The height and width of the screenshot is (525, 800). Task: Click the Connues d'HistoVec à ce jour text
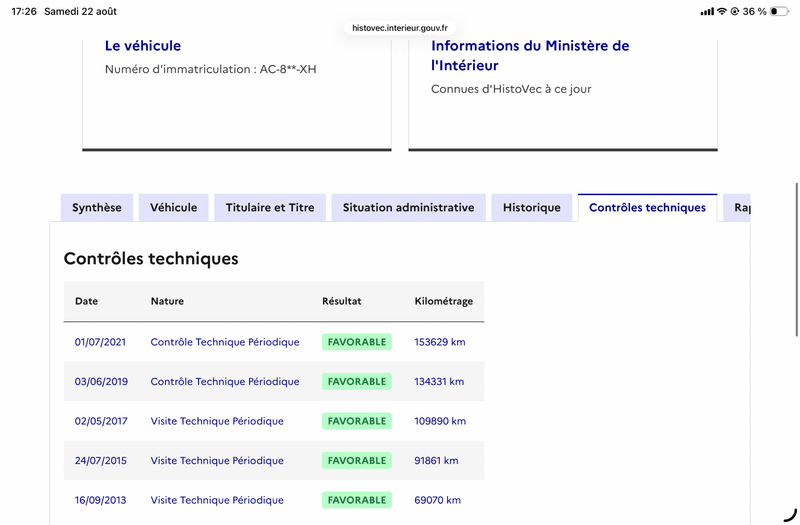511,89
